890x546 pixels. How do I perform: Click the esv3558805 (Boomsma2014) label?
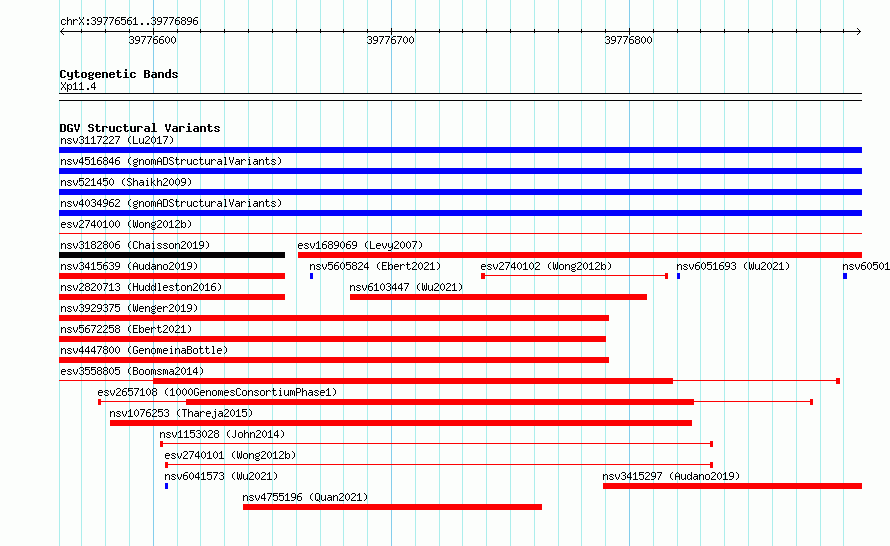tap(132, 371)
